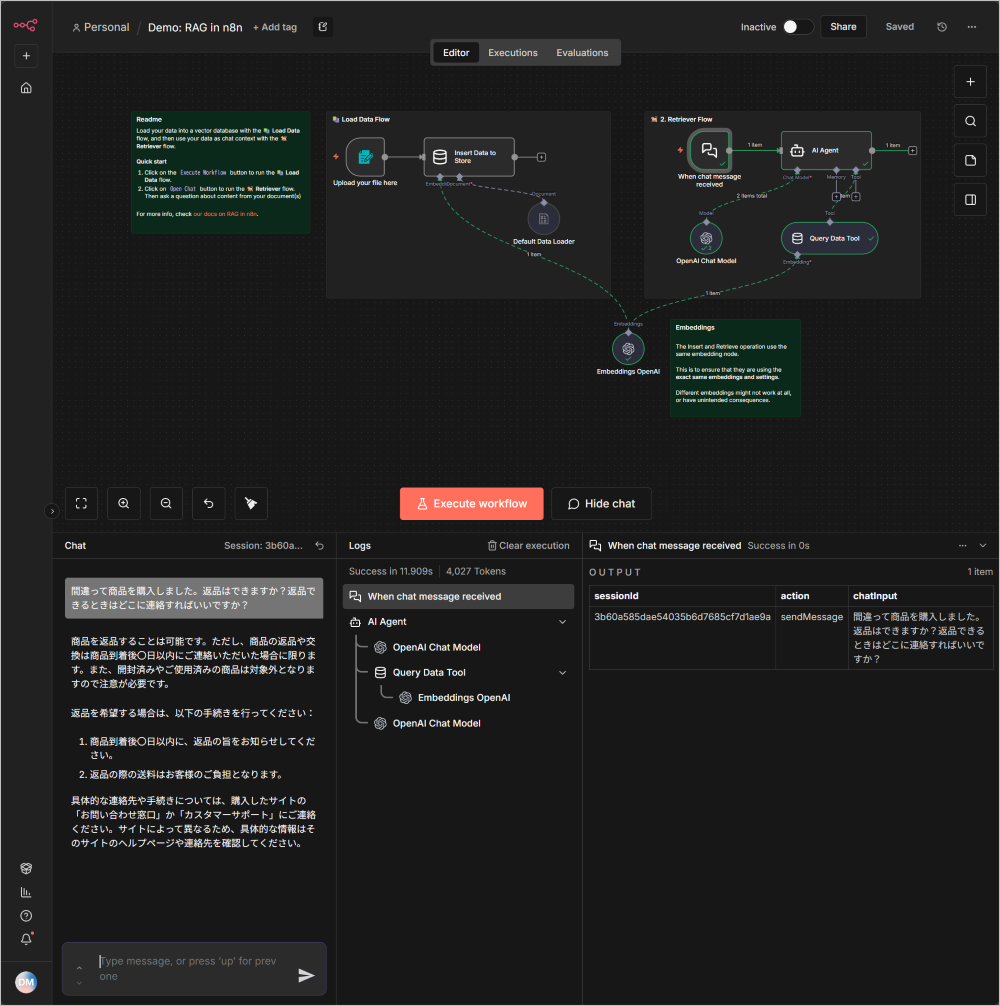Click Clear execution in Logs
1000x1006 pixels.
(528, 546)
